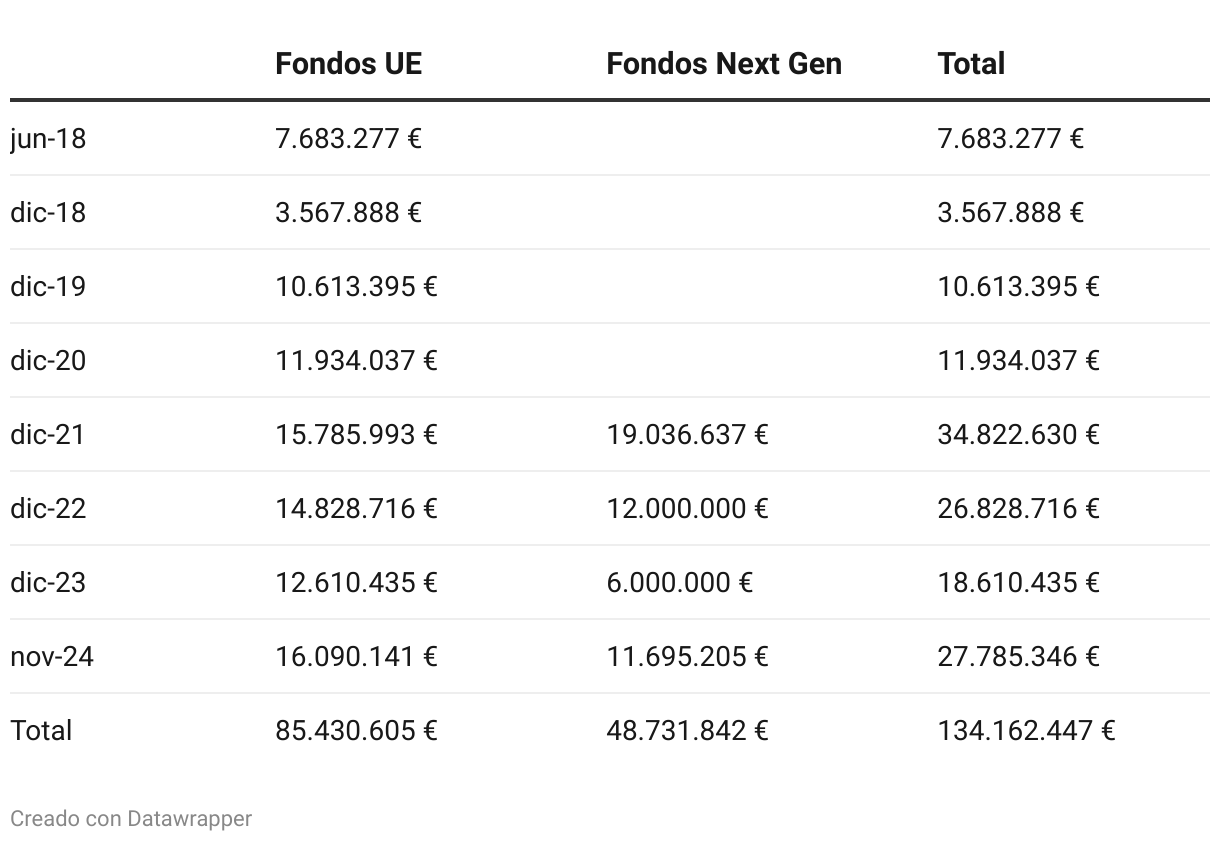Select the 134.162.447 € grand total
The image size is (1220, 842).
1026,730
